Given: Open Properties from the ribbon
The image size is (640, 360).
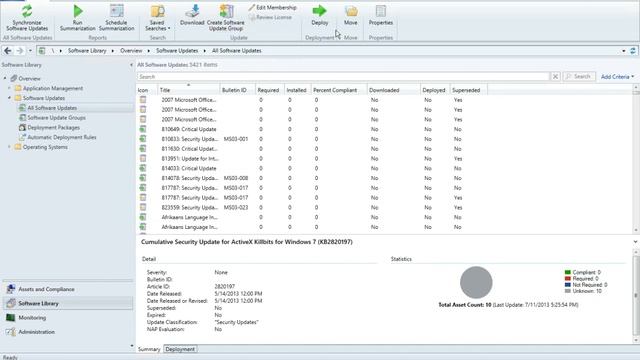Looking at the screenshot, I should pyautogui.click(x=381, y=16).
